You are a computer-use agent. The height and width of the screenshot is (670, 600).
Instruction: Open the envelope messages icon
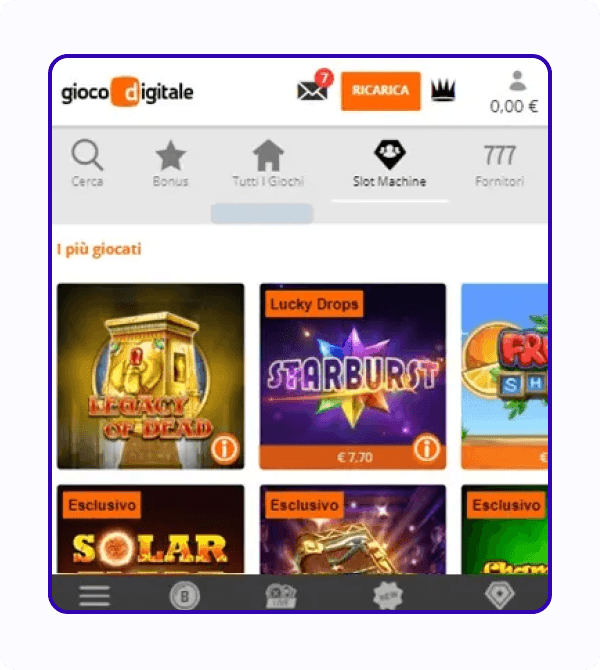[312, 91]
